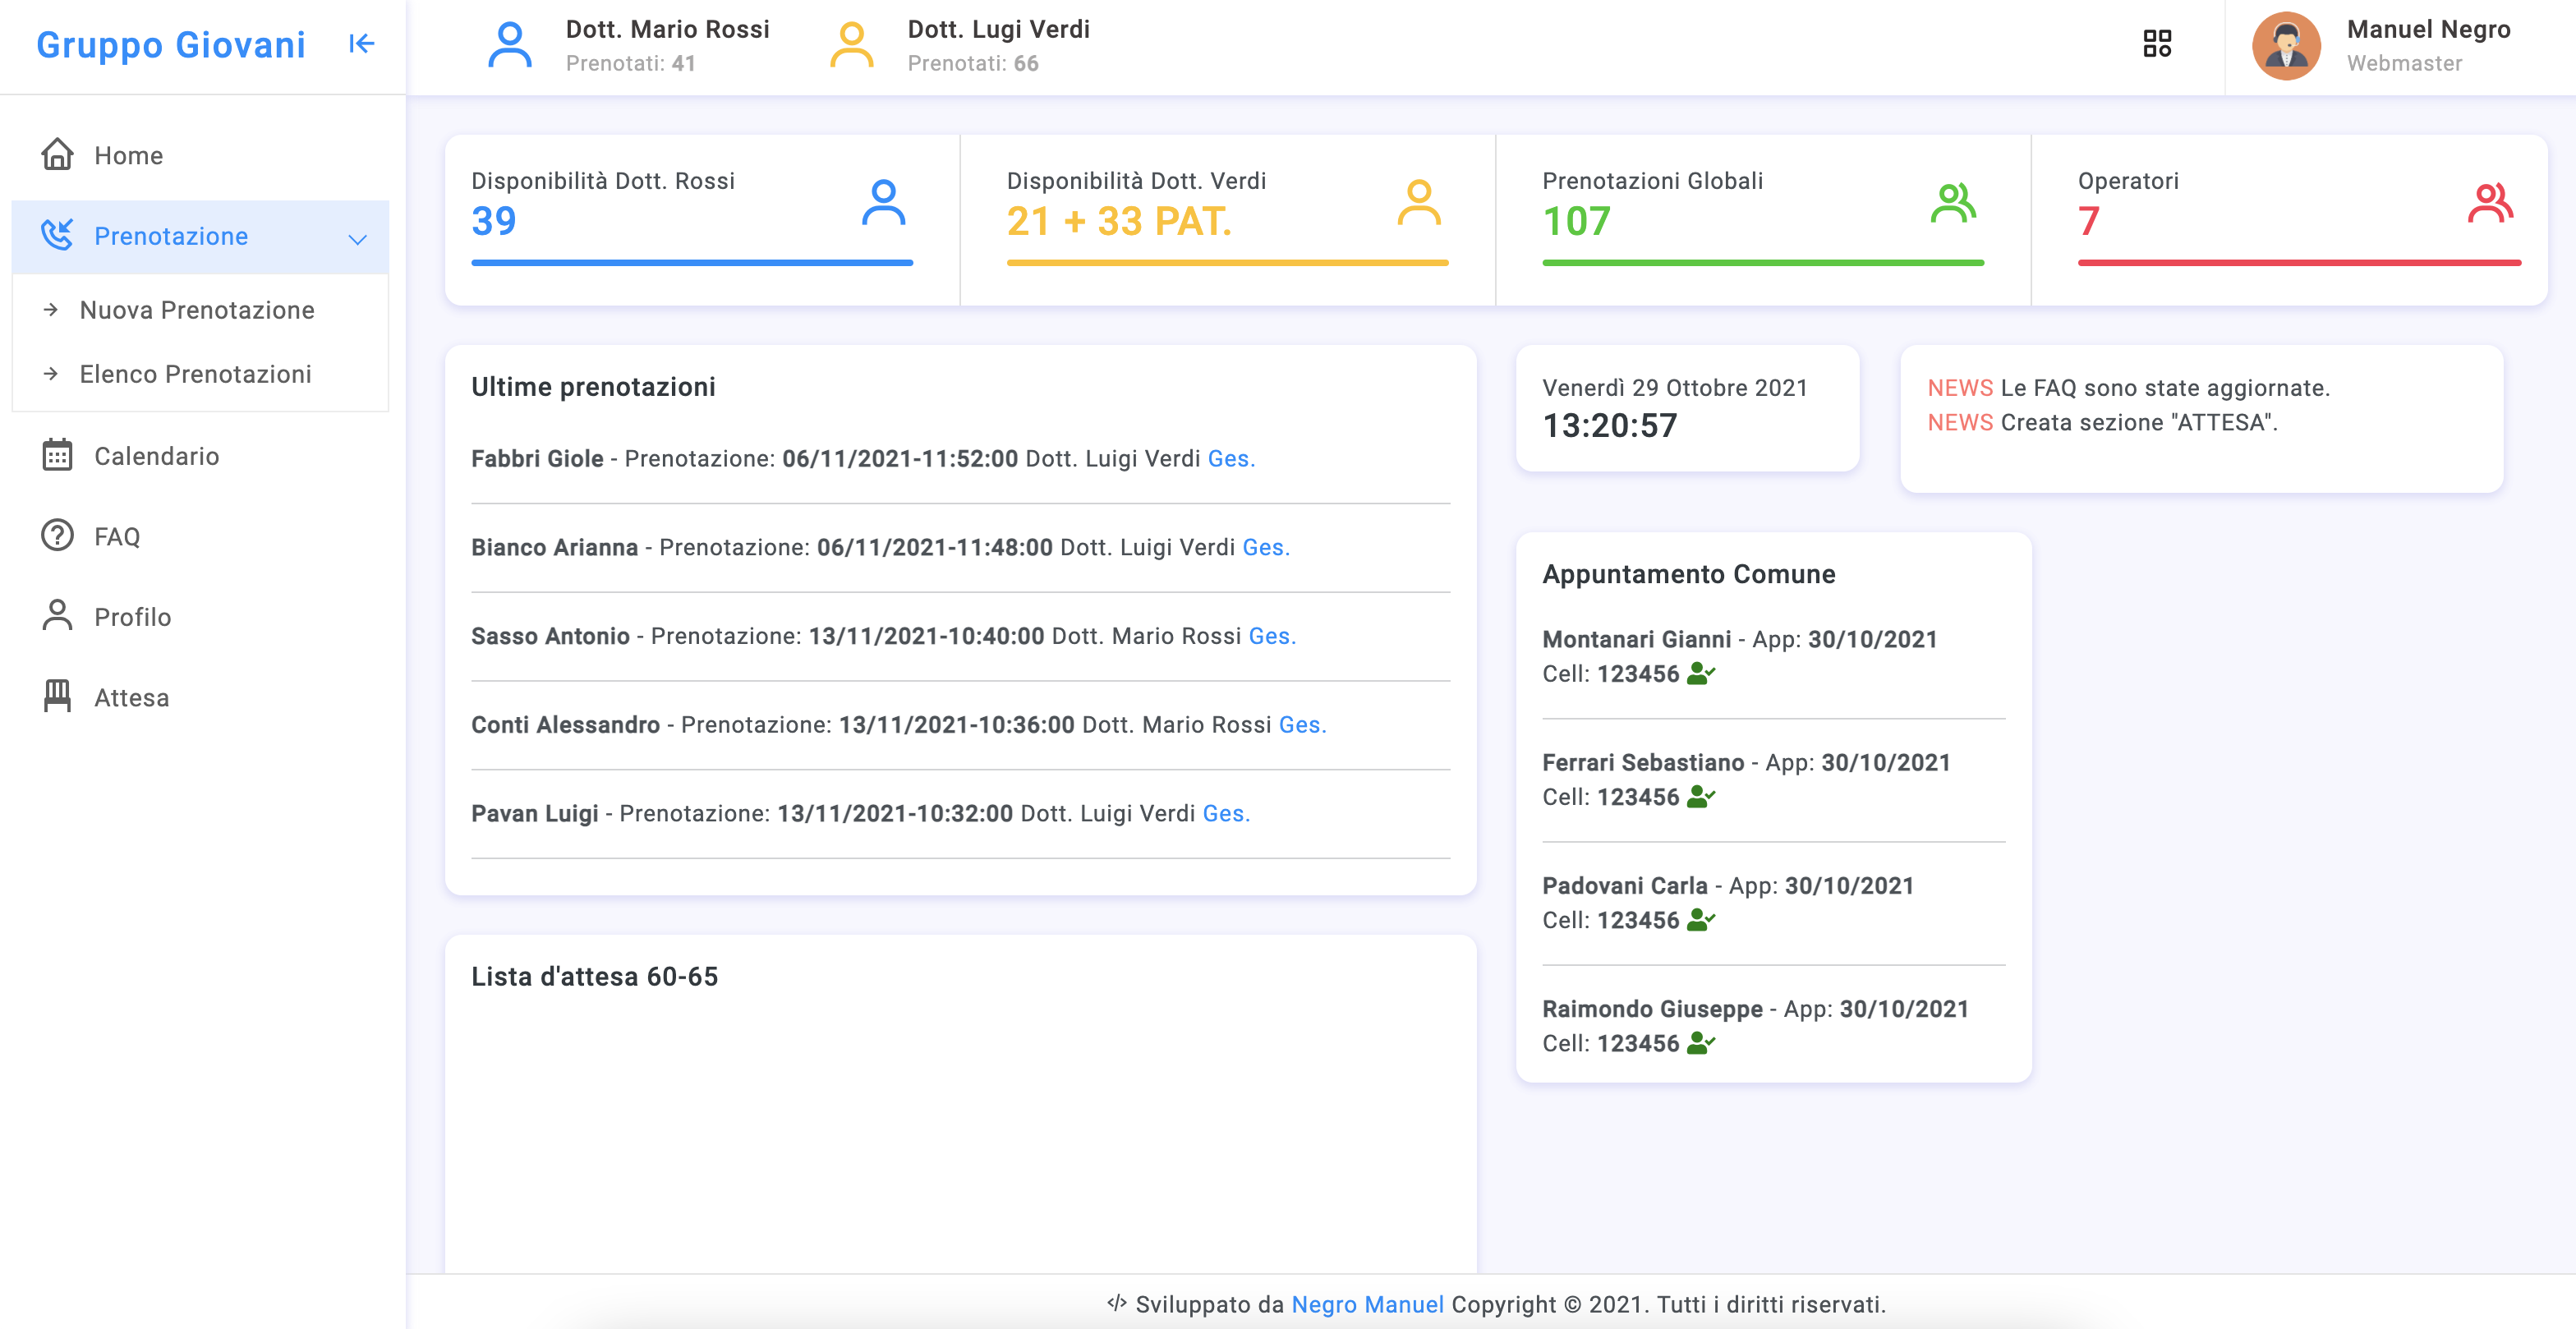
Task: Click green progress bar under Prenotazioni Globali
Action: coord(1762,263)
